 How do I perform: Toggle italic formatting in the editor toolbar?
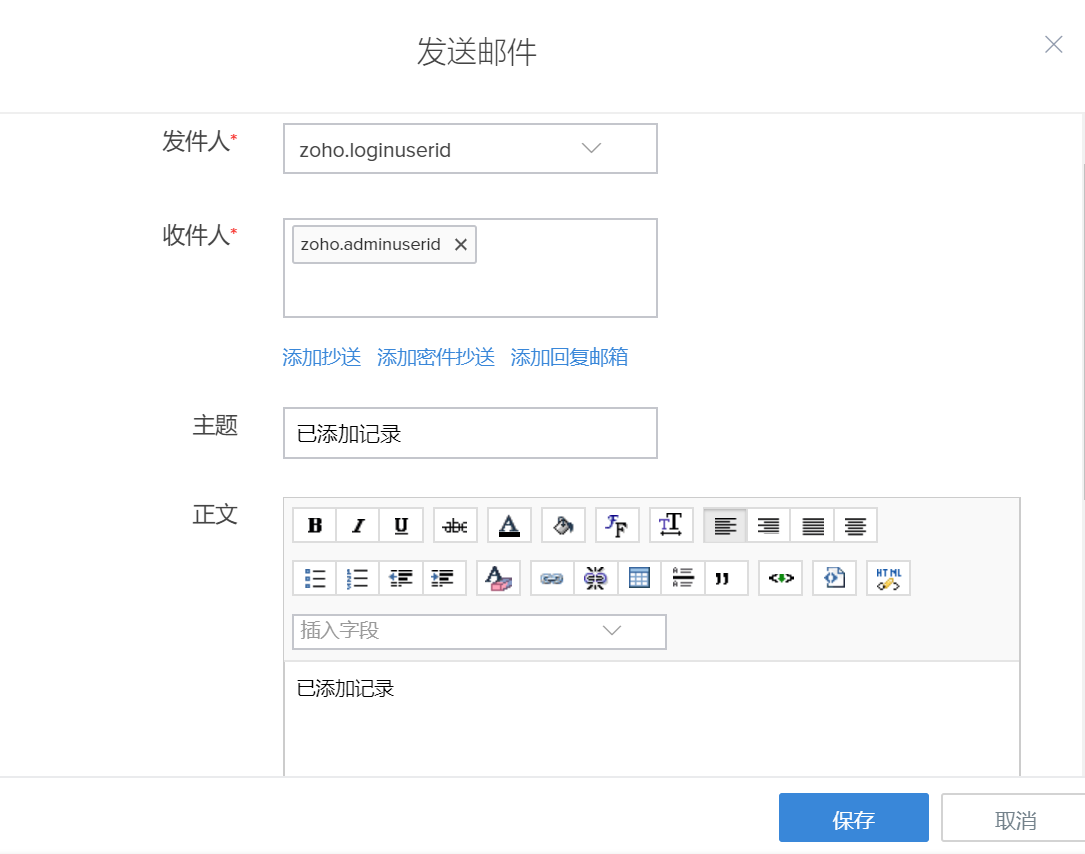[x=358, y=525]
